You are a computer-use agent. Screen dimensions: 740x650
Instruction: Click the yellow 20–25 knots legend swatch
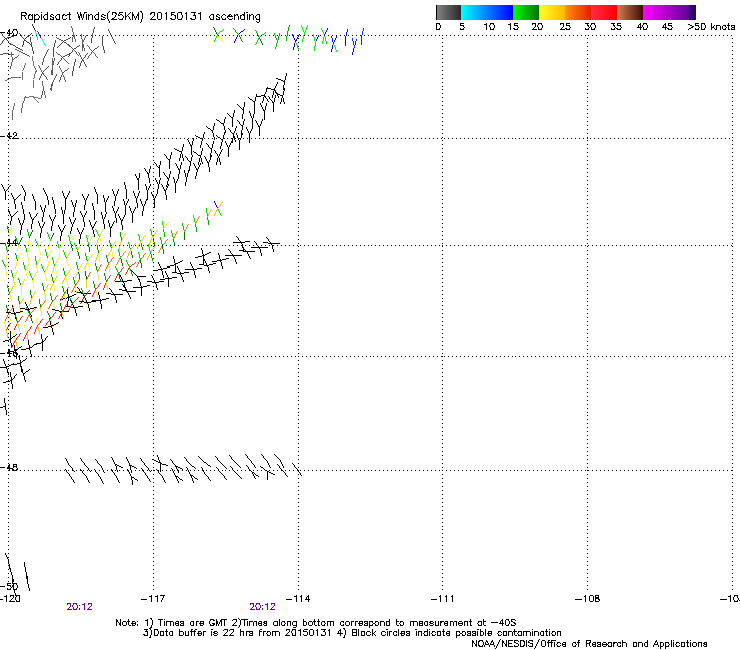552,12
